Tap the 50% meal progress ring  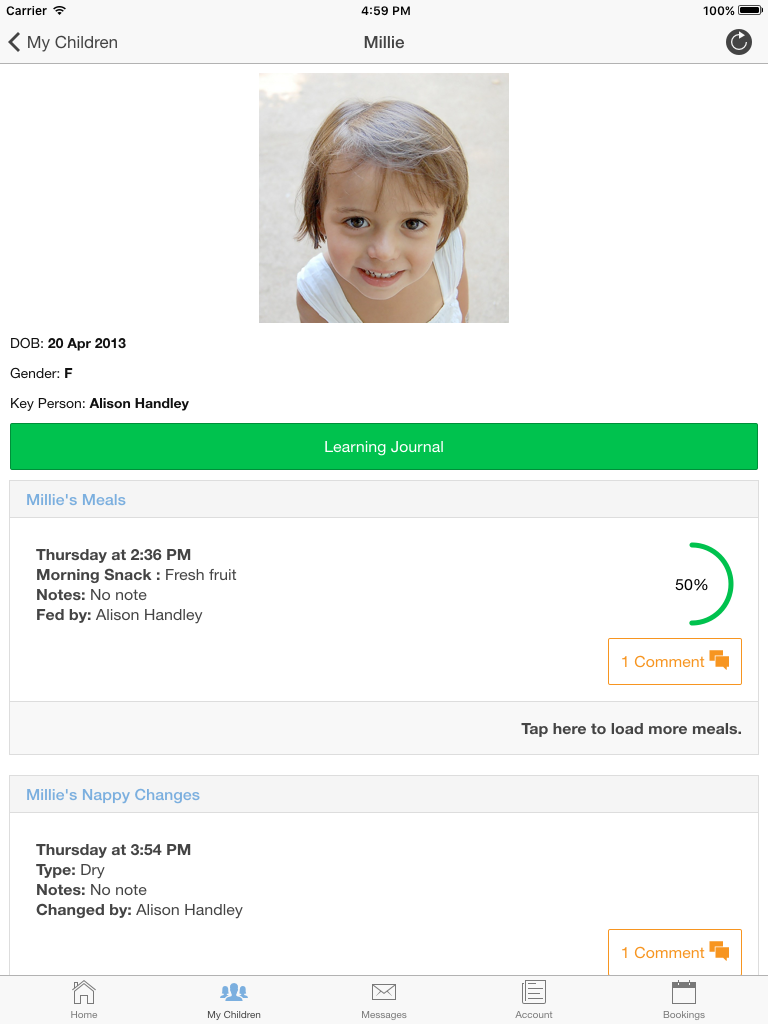coord(692,585)
